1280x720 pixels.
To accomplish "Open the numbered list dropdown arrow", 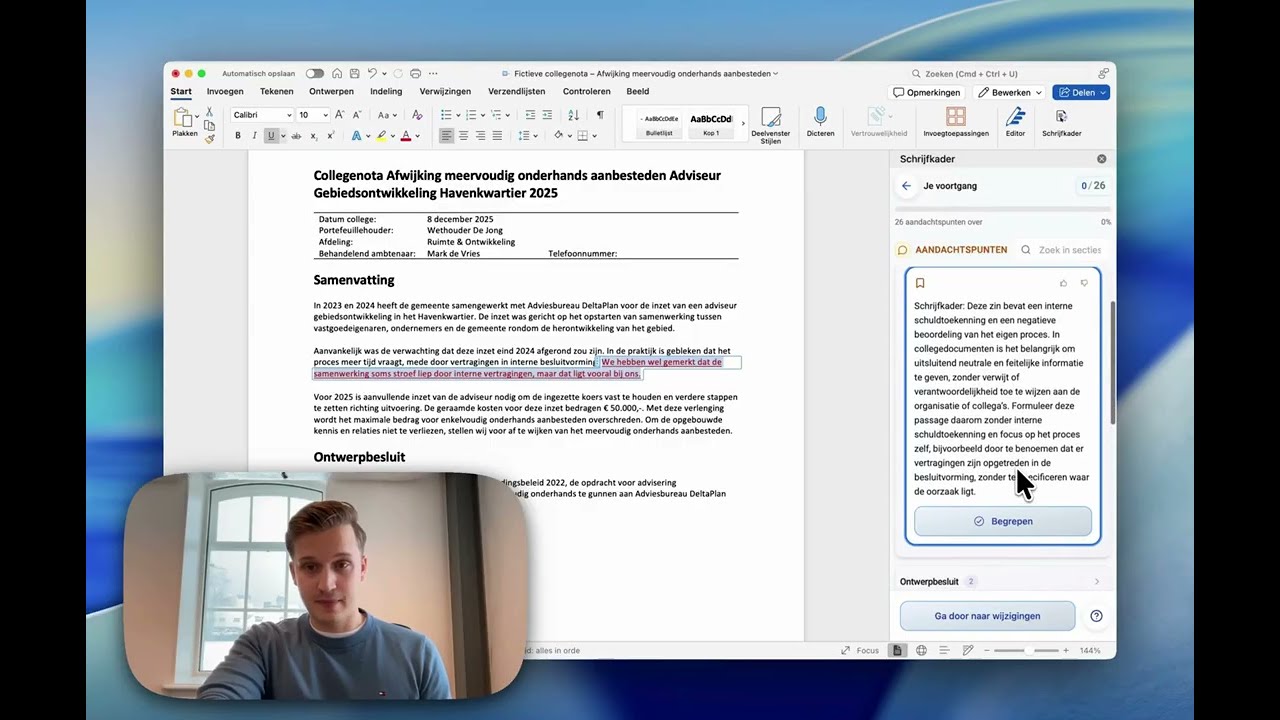I will pos(483,115).
